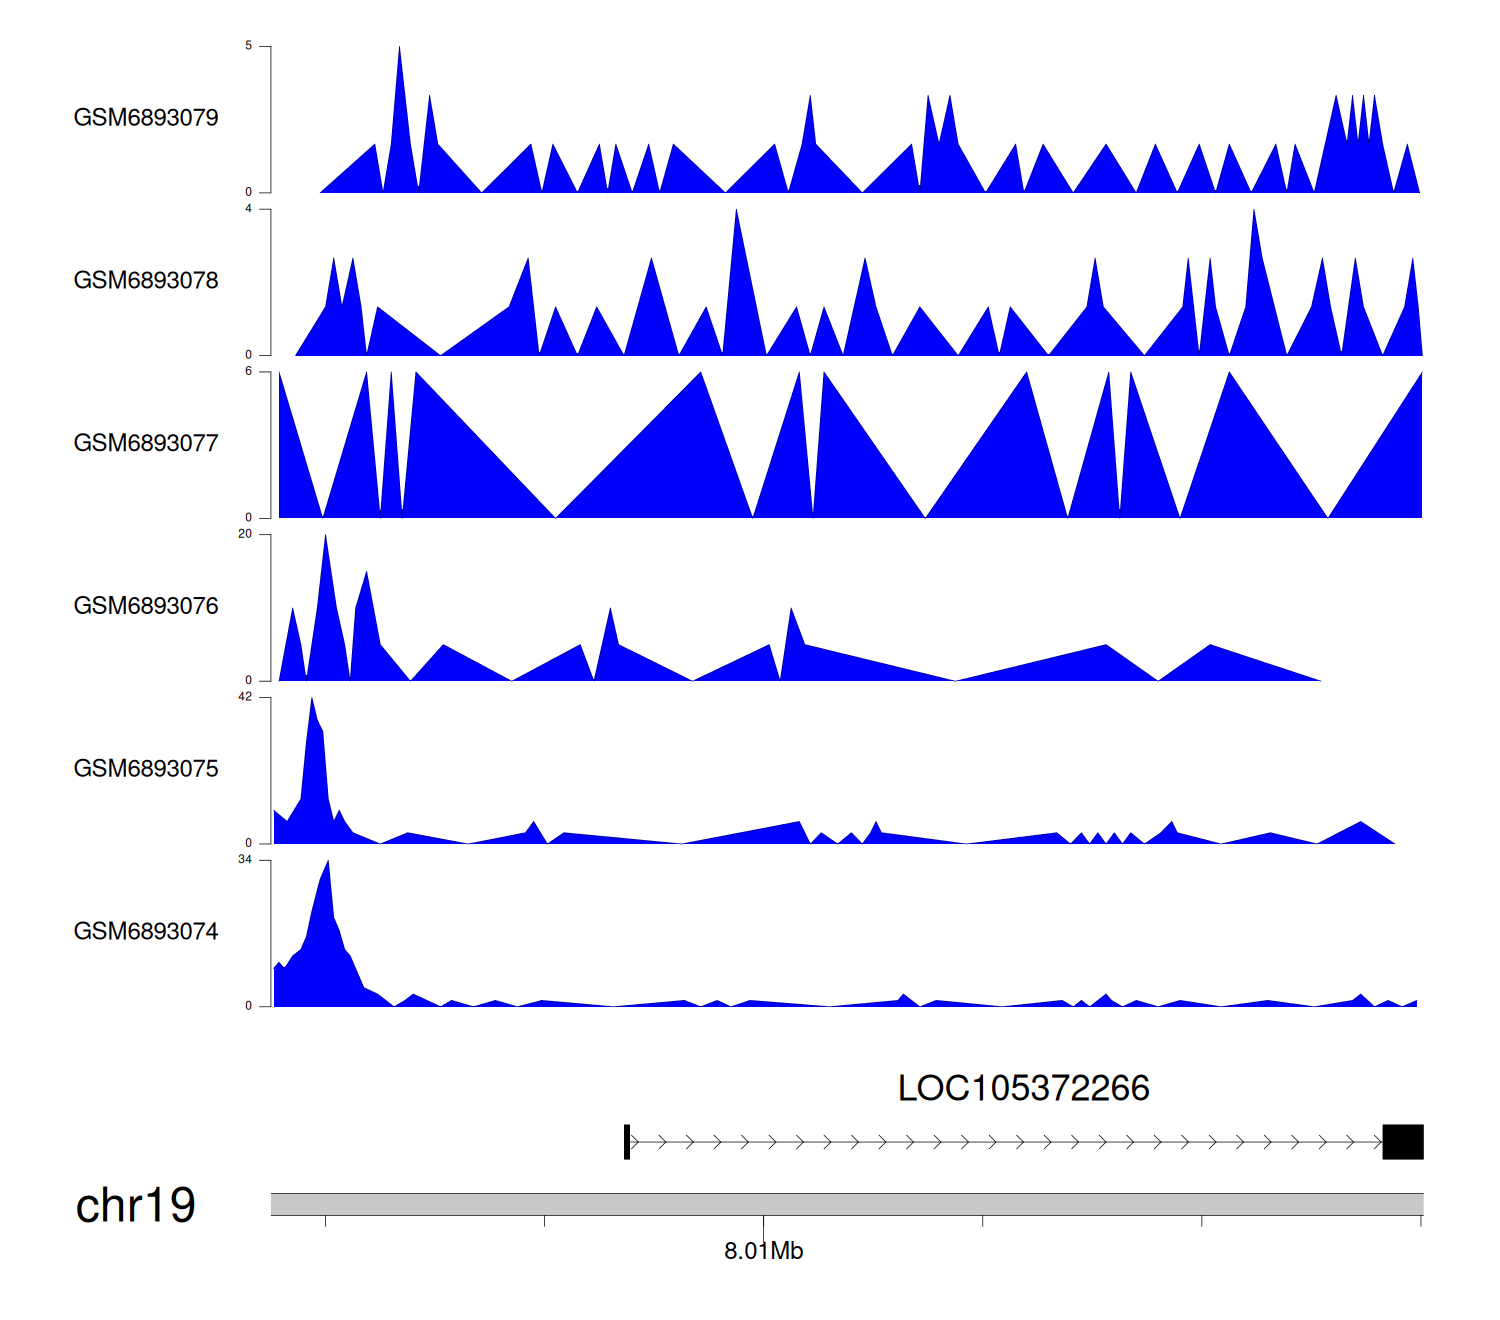
Task: Click the GSM6893075 track label
Action: pos(146,769)
